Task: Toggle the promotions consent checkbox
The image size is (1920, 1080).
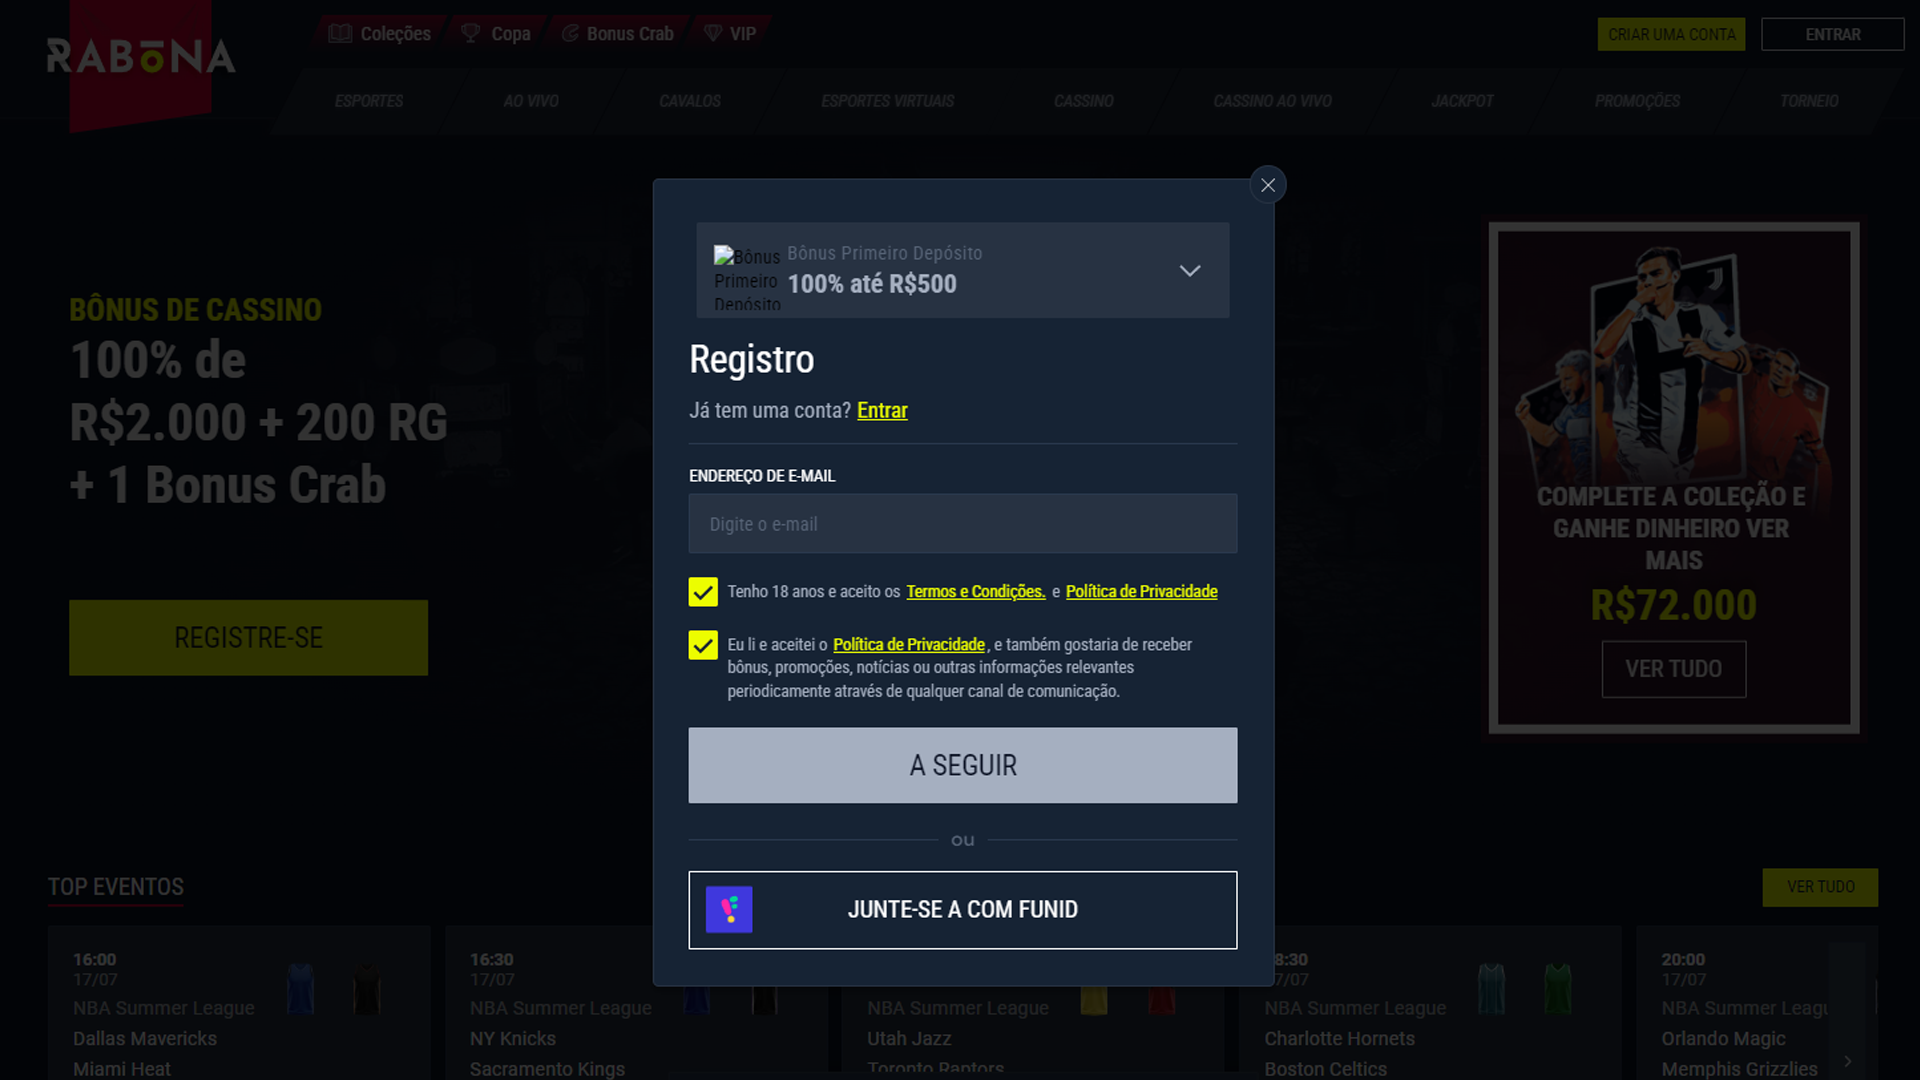Action: (703, 645)
